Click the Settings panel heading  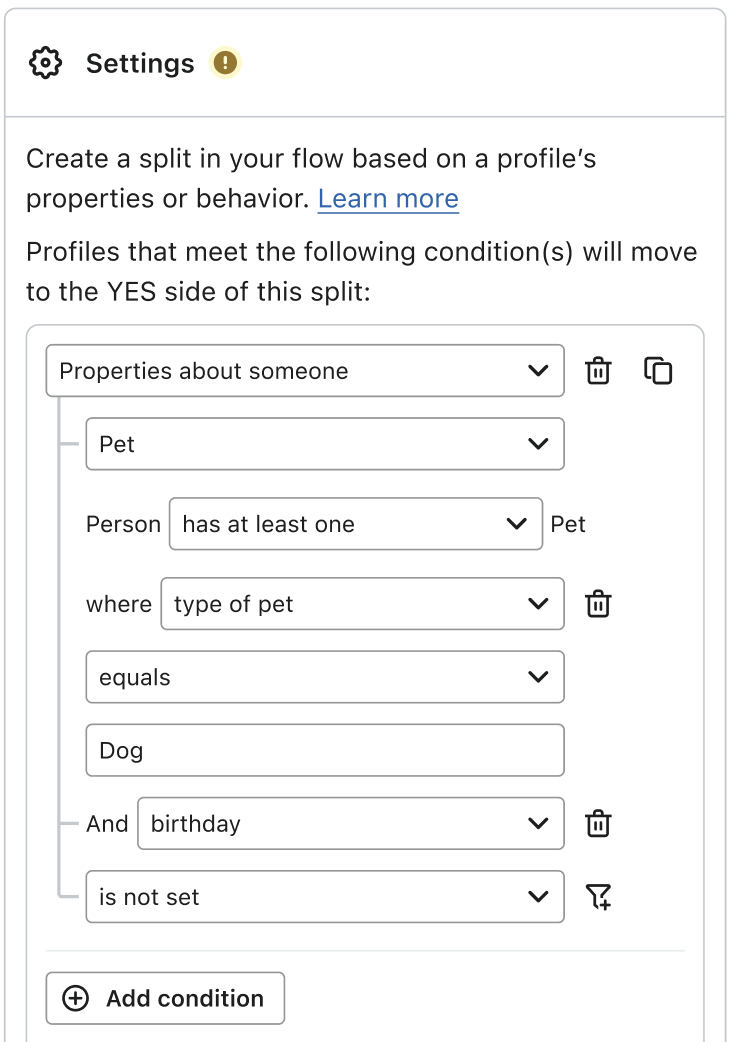point(140,63)
